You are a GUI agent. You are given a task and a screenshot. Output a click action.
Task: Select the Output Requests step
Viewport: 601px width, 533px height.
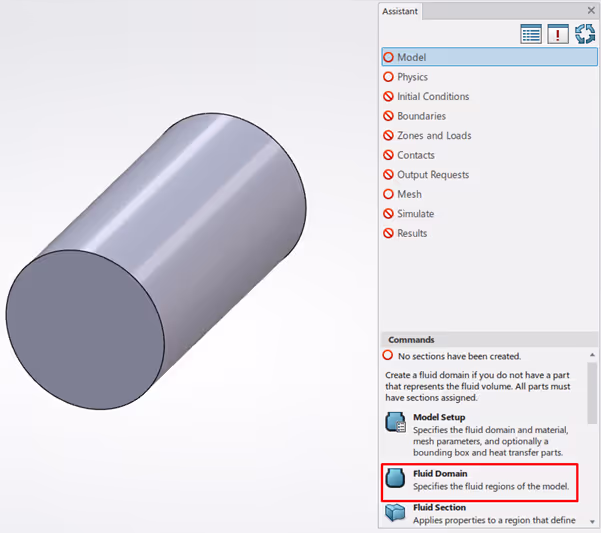click(489, 174)
